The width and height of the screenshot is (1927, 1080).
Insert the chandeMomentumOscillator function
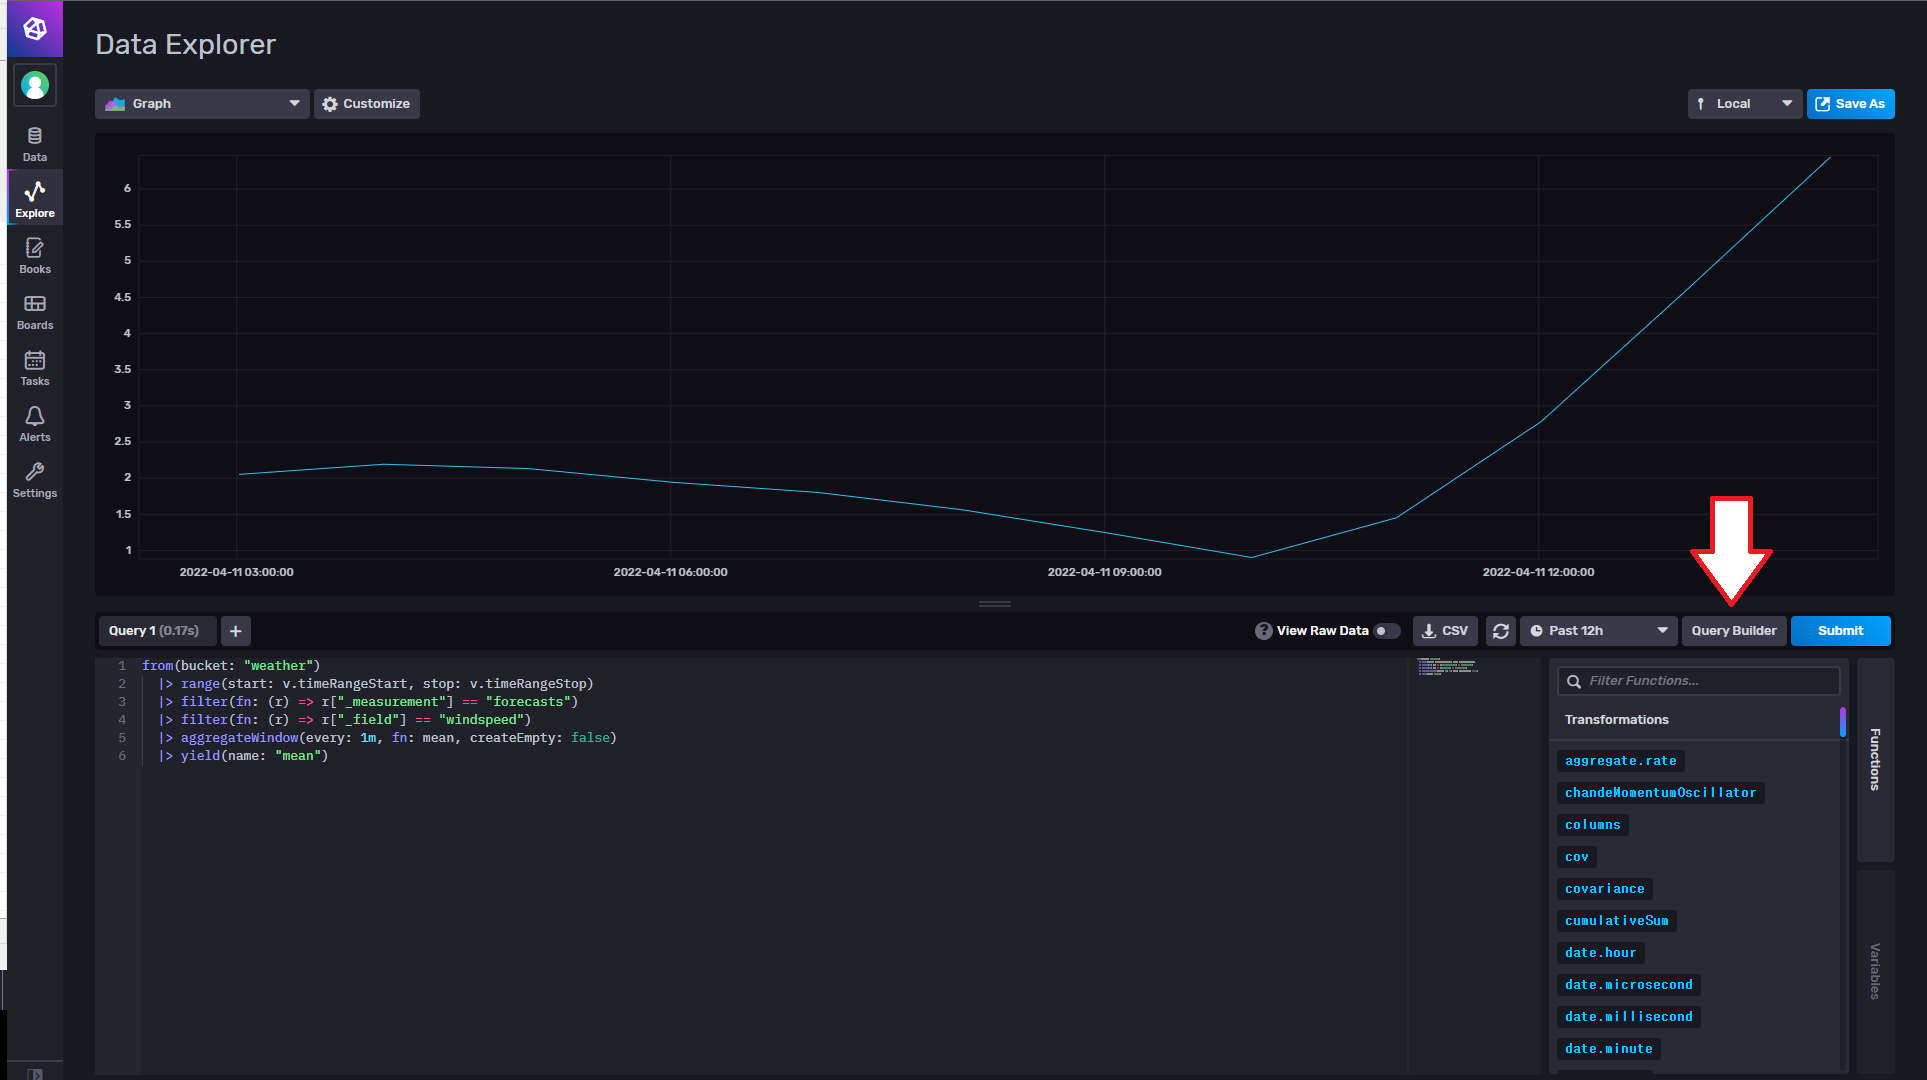click(x=1661, y=793)
